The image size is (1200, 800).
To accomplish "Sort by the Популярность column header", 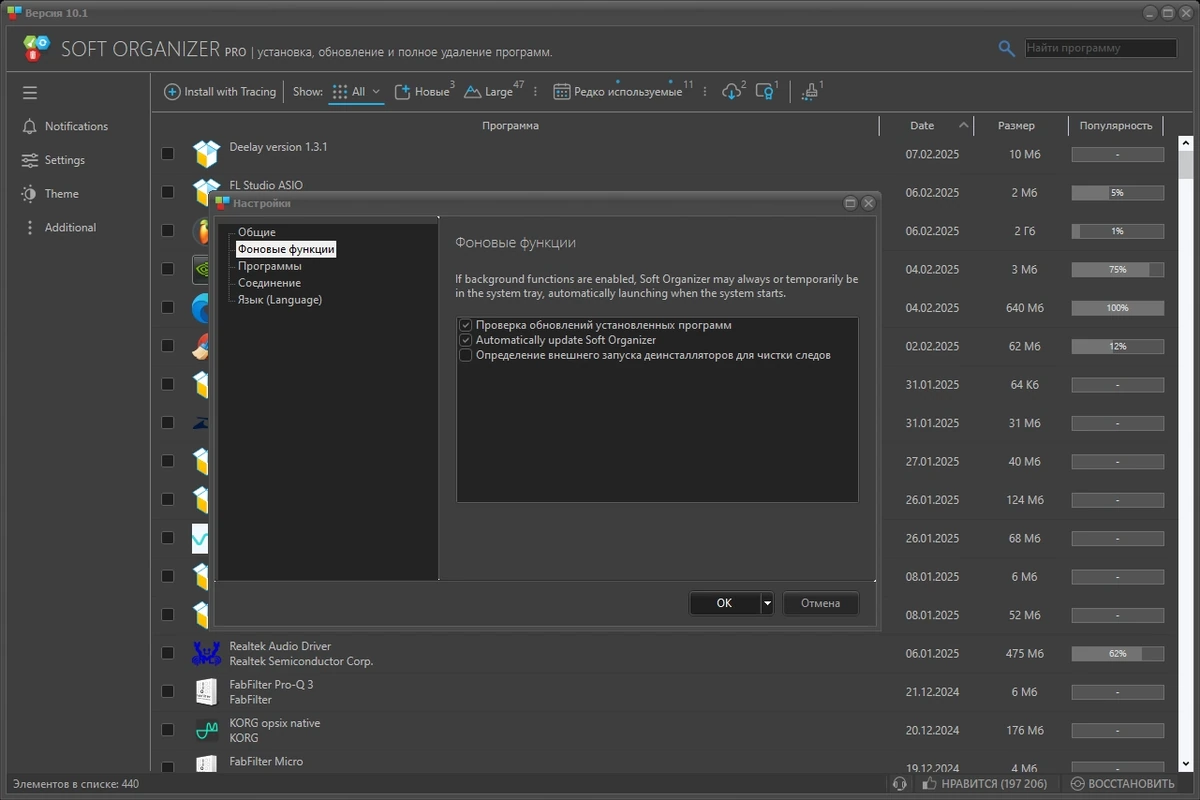I will pyautogui.click(x=1116, y=126).
